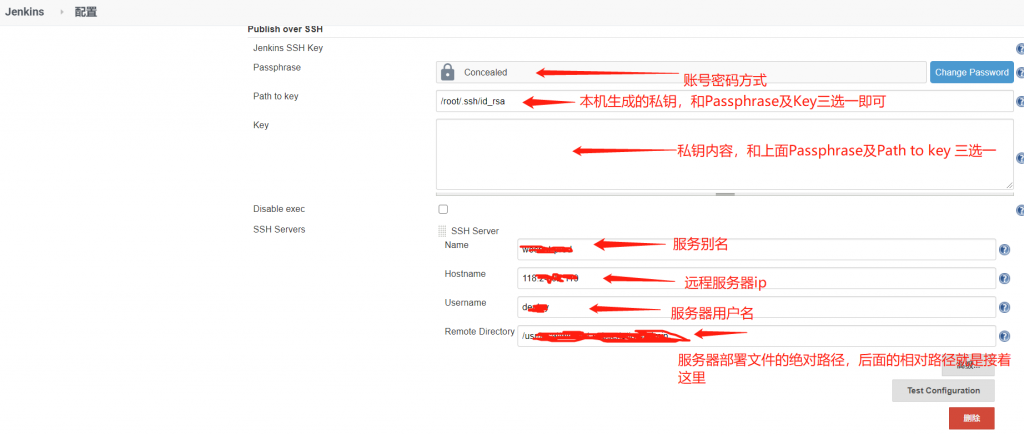Screen dimensions: 1024x435
Task: Open help for Remote Directory field
Action: pyautogui.click(x=1004, y=336)
